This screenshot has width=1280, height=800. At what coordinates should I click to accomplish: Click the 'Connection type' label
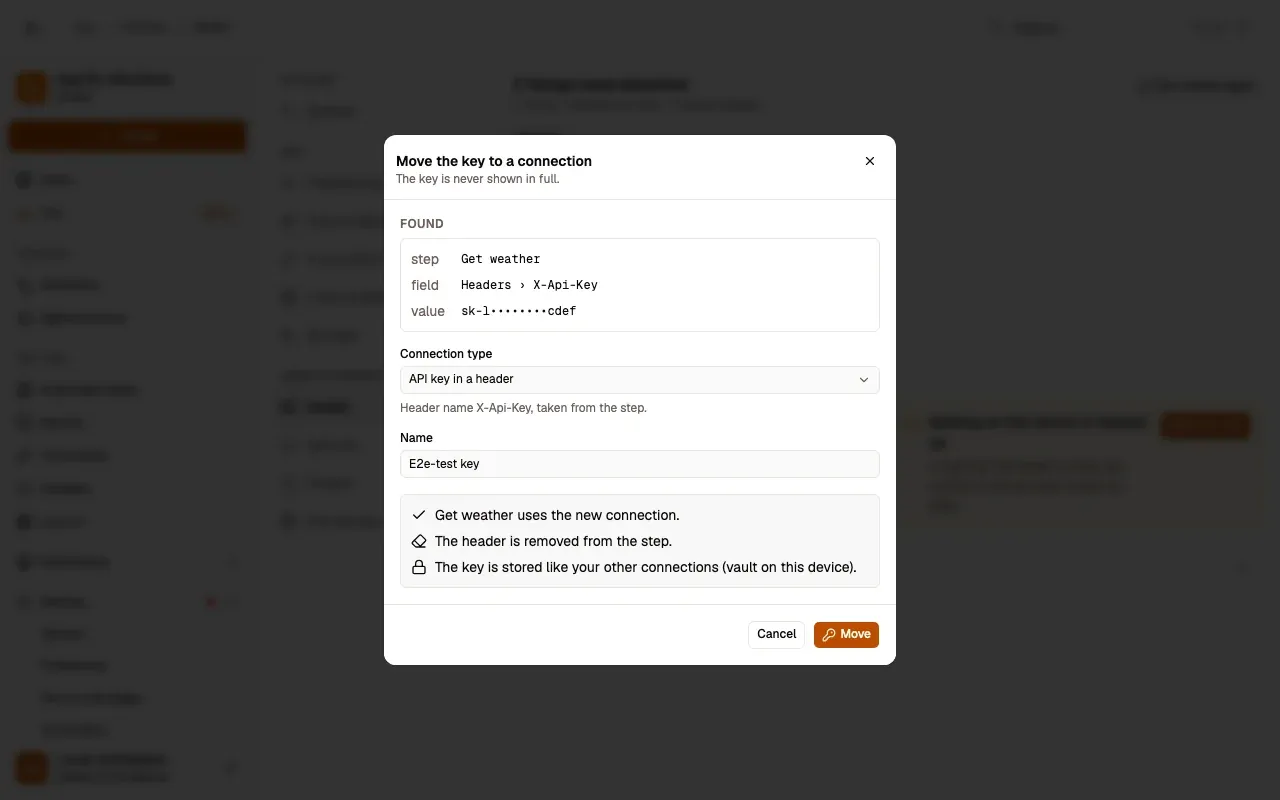(446, 354)
